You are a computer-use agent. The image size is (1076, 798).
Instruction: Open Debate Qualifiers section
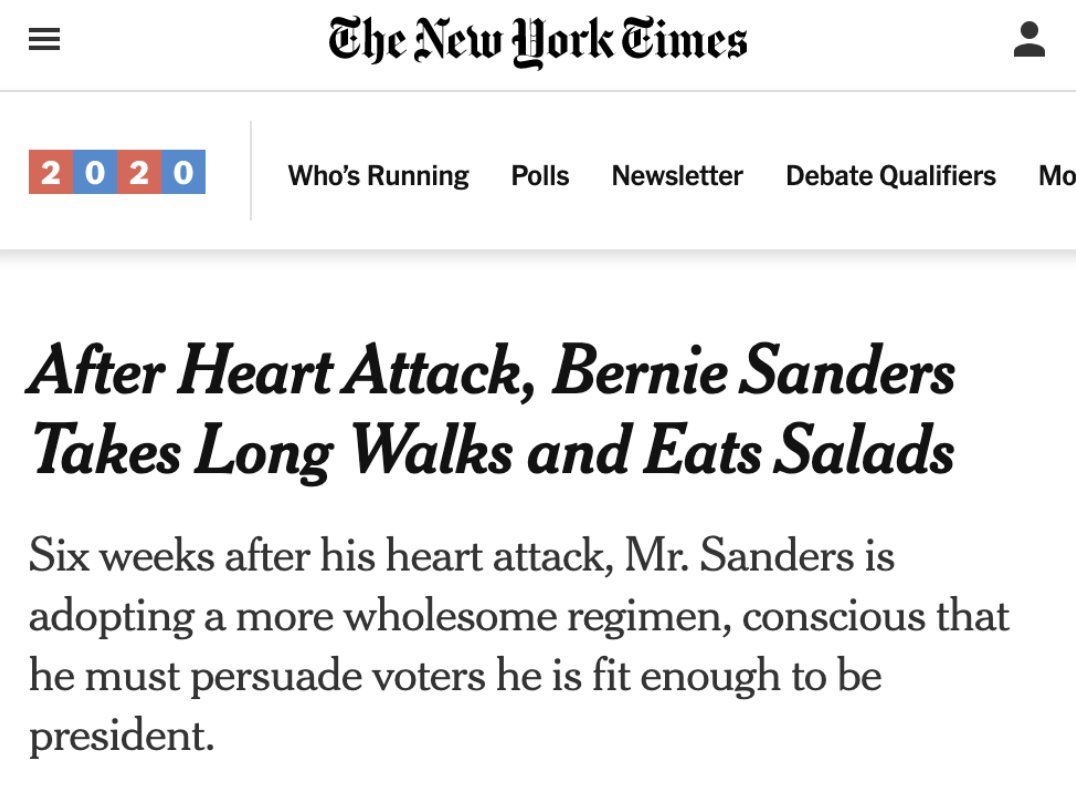click(x=891, y=176)
